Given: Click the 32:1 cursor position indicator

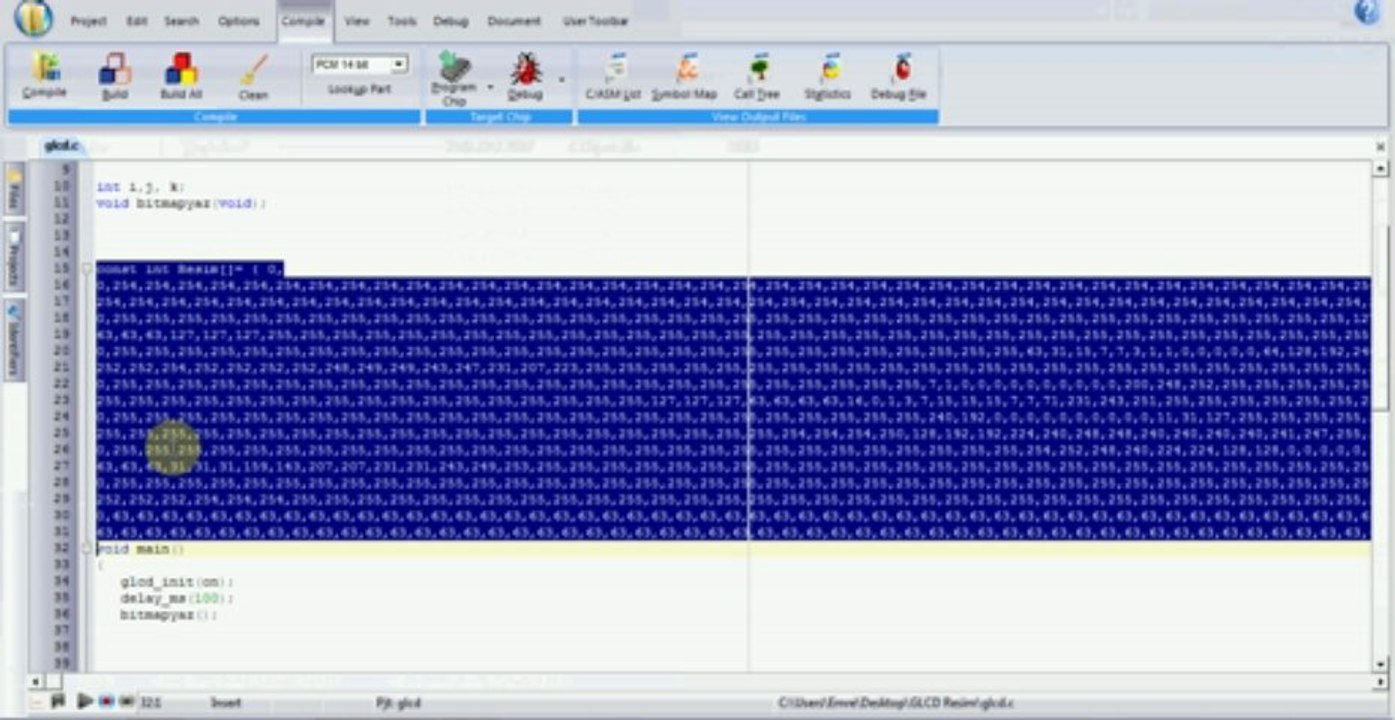Looking at the screenshot, I should 151,703.
